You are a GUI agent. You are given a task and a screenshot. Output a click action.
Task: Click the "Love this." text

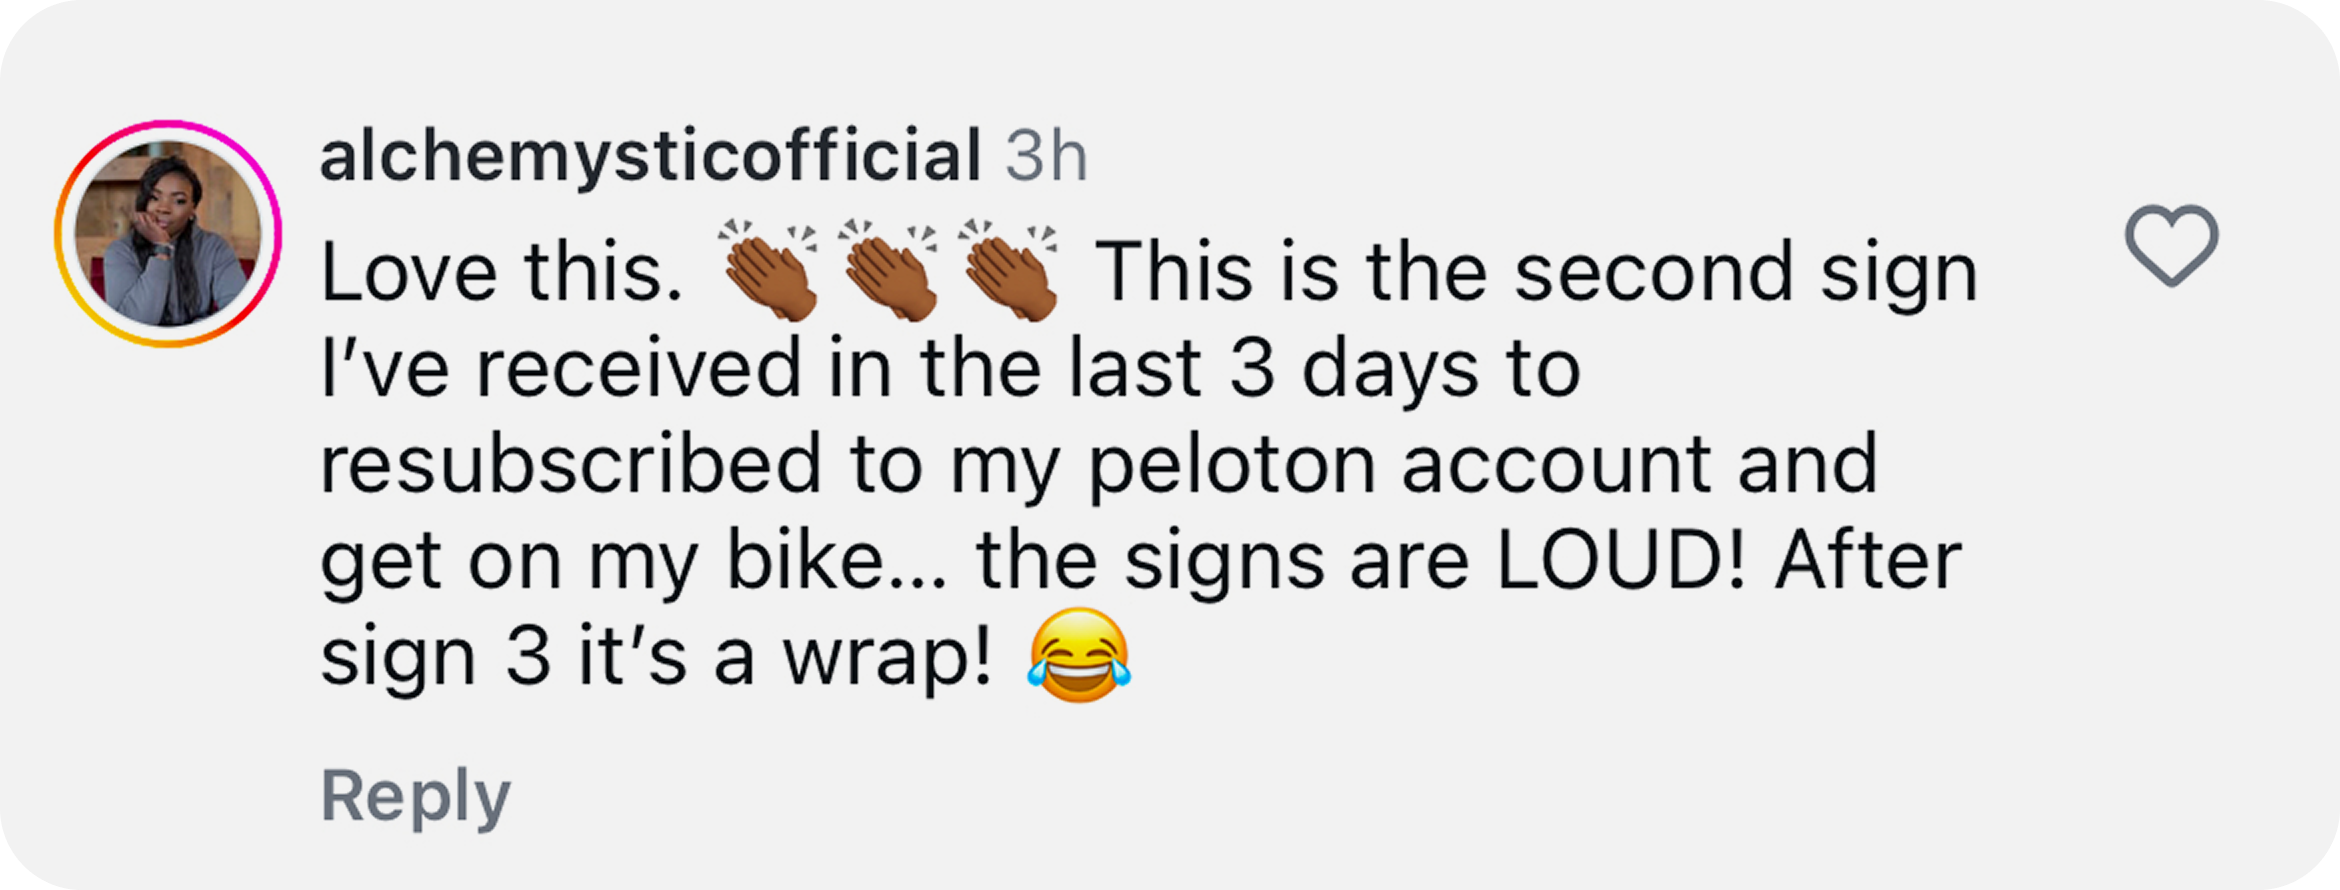click(x=502, y=272)
